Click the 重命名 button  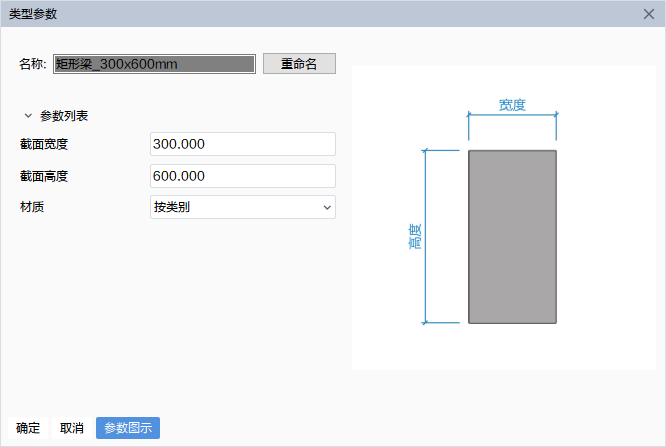[299, 64]
